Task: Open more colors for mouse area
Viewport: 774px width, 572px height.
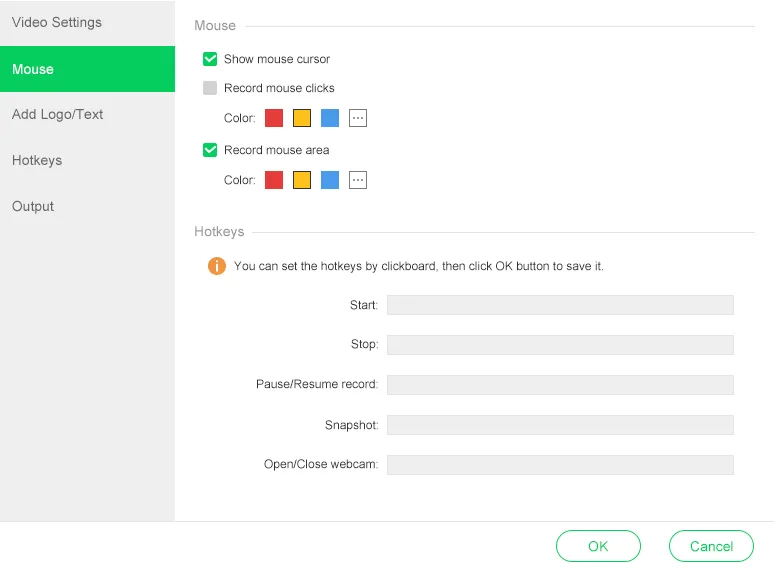Action: [x=358, y=180]
